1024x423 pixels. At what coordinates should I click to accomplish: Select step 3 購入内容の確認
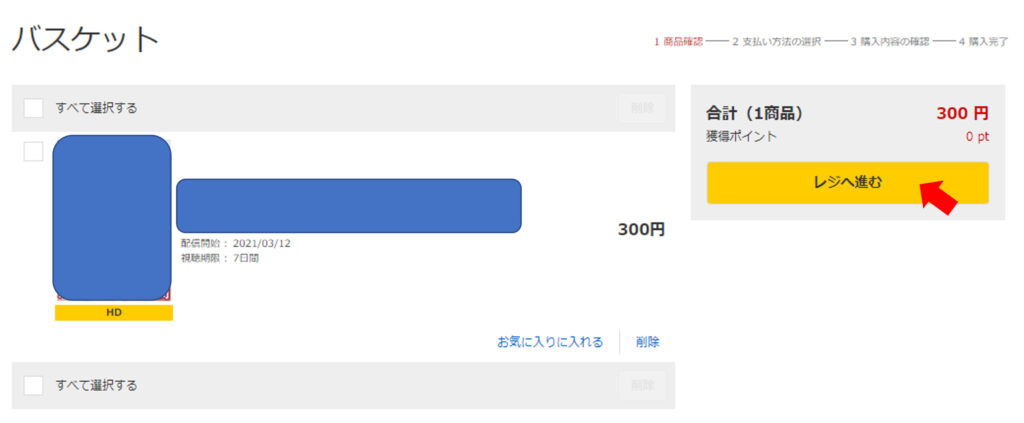point(889,42)
